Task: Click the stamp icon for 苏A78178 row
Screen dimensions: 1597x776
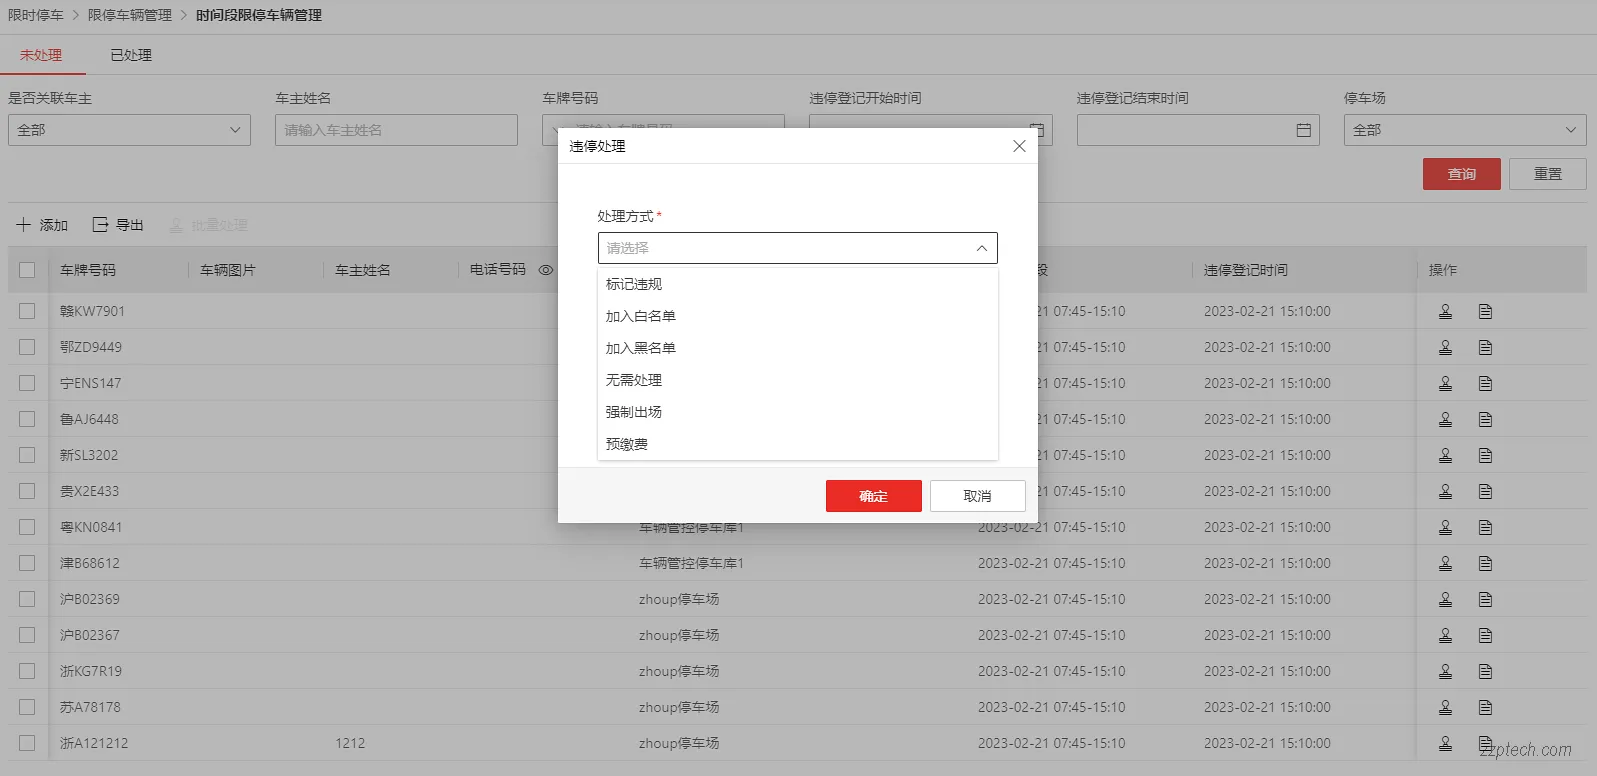Action: [x=1445, y=707]
